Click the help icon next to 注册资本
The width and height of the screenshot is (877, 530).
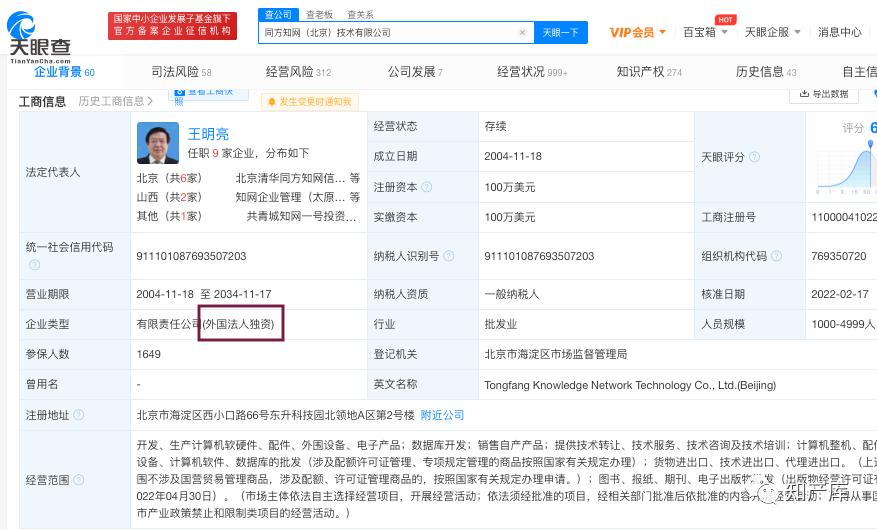coord(427,187)
